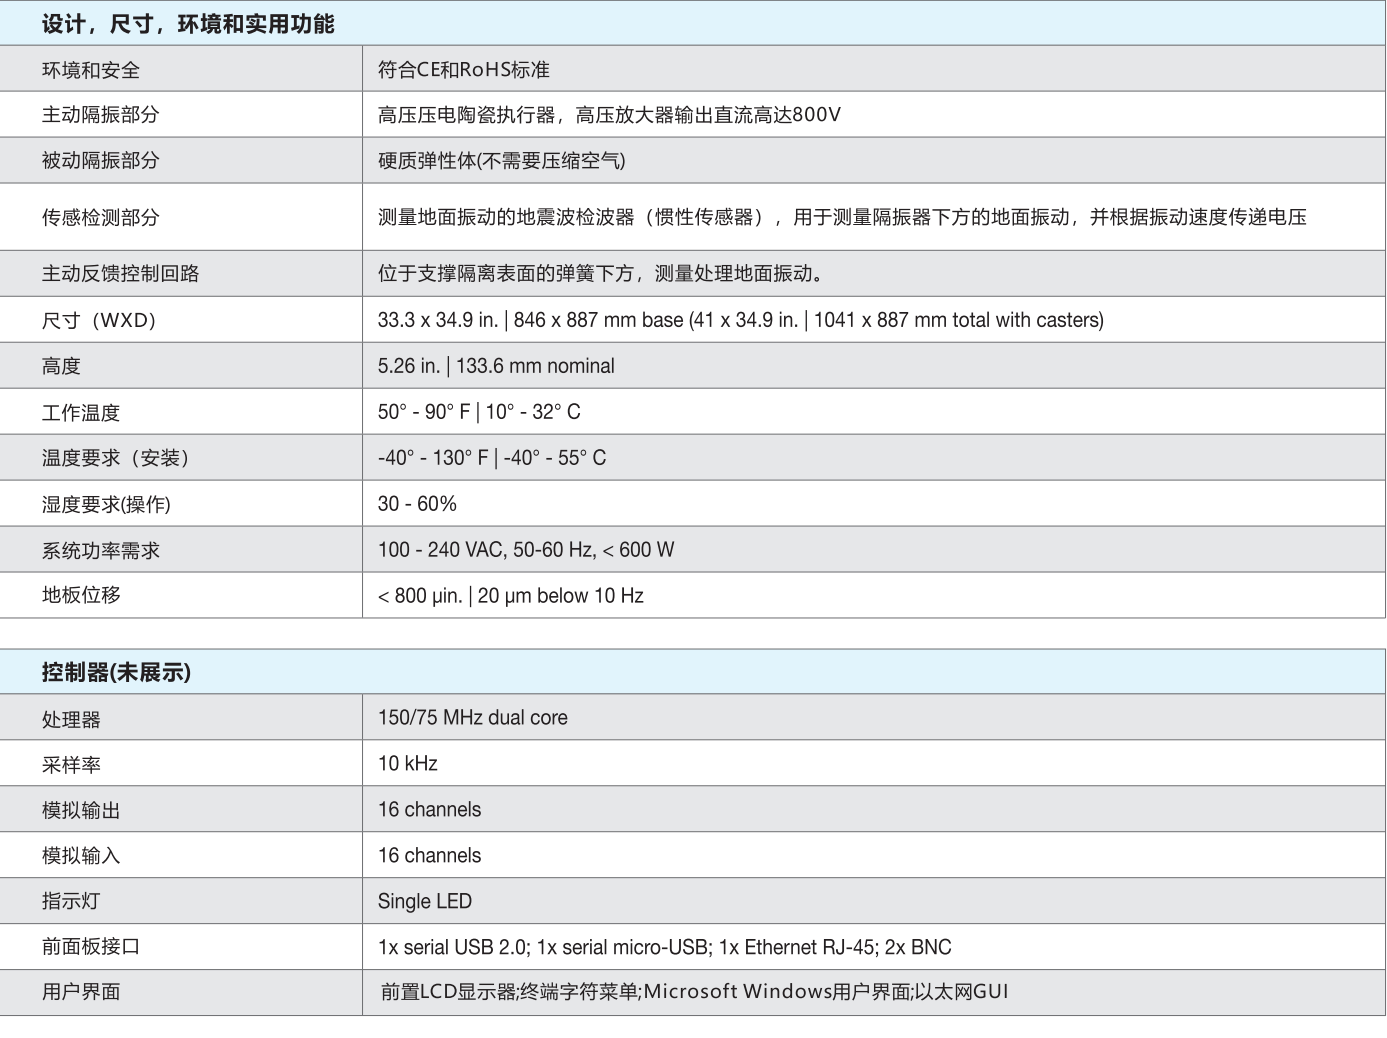Select text about 高压压电陶瓷执行器 800V
1387x1038 pixels.
click(609, 115)
